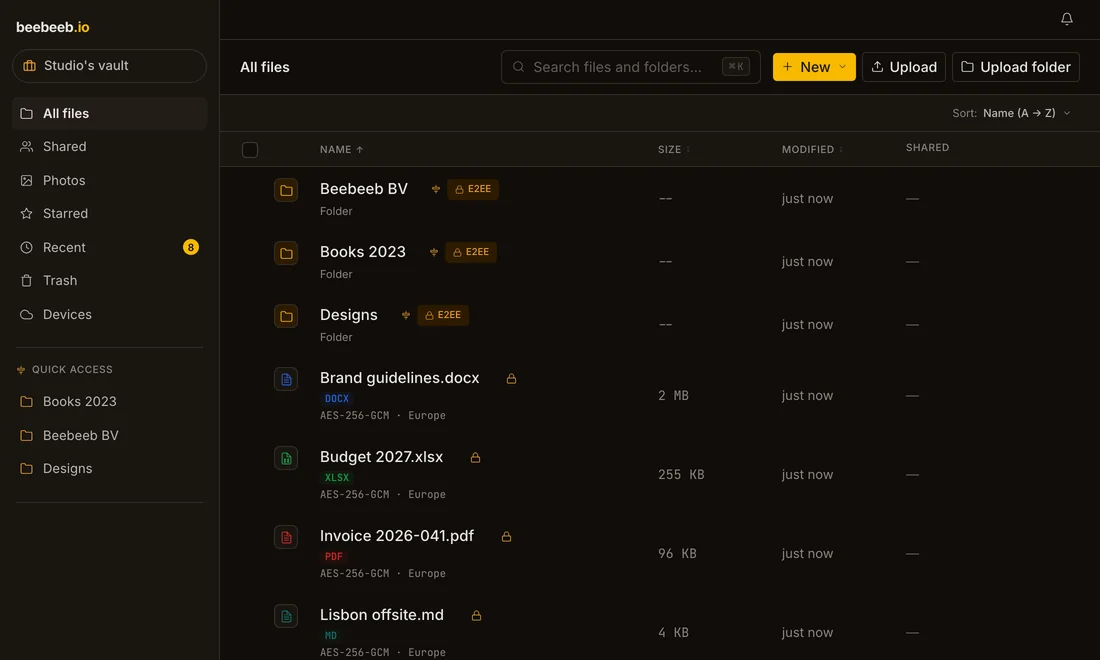Sort by the SIZE column header

673,149
